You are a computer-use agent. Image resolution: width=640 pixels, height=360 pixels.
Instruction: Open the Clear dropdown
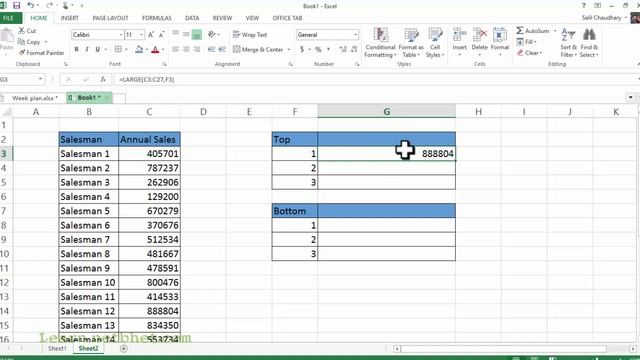[x=529, y=53]
